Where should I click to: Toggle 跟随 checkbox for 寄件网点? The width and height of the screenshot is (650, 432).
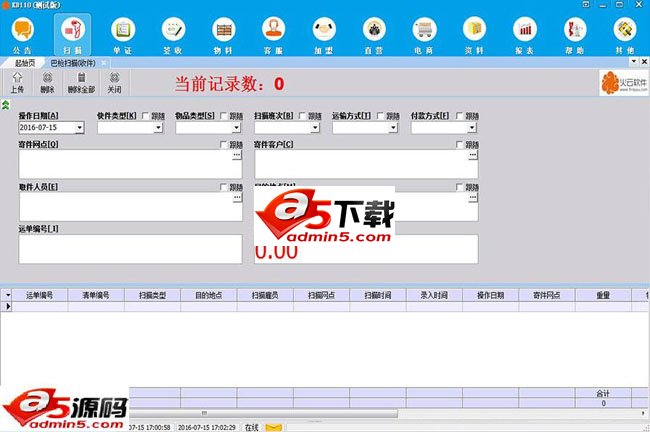[x=224, y=144]
